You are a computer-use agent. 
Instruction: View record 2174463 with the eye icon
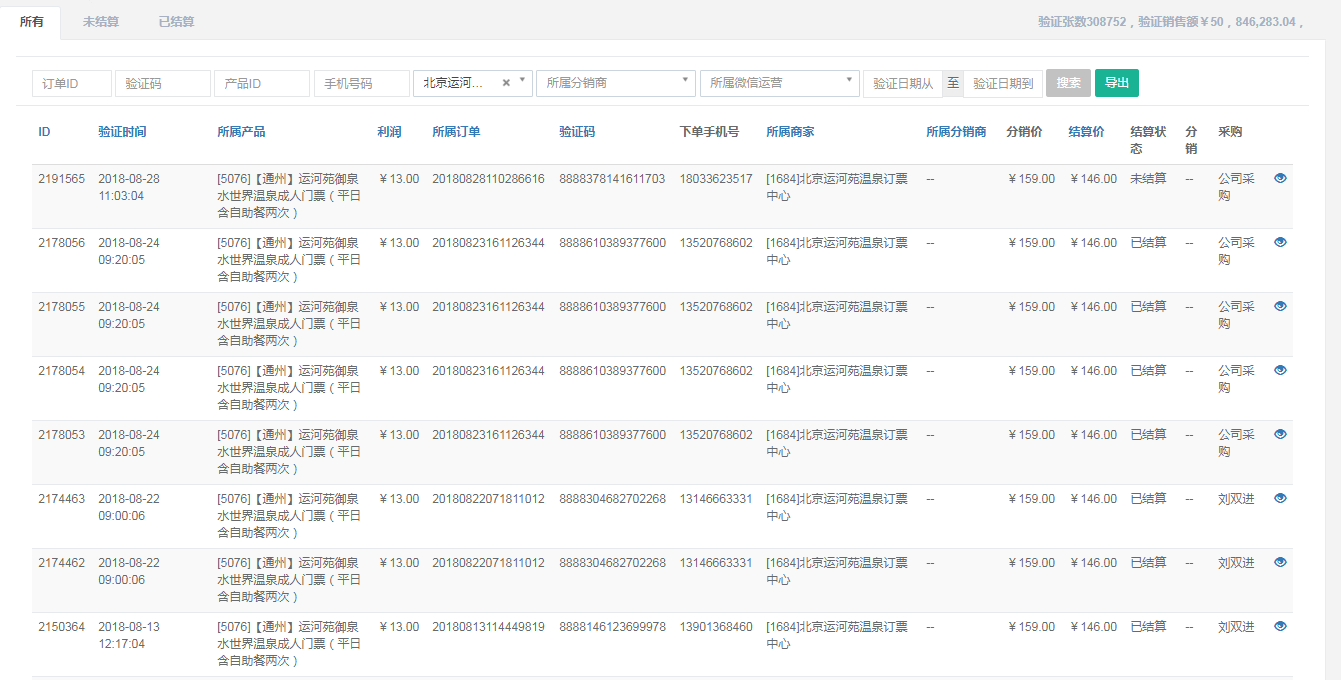(x=1280, y=498)
